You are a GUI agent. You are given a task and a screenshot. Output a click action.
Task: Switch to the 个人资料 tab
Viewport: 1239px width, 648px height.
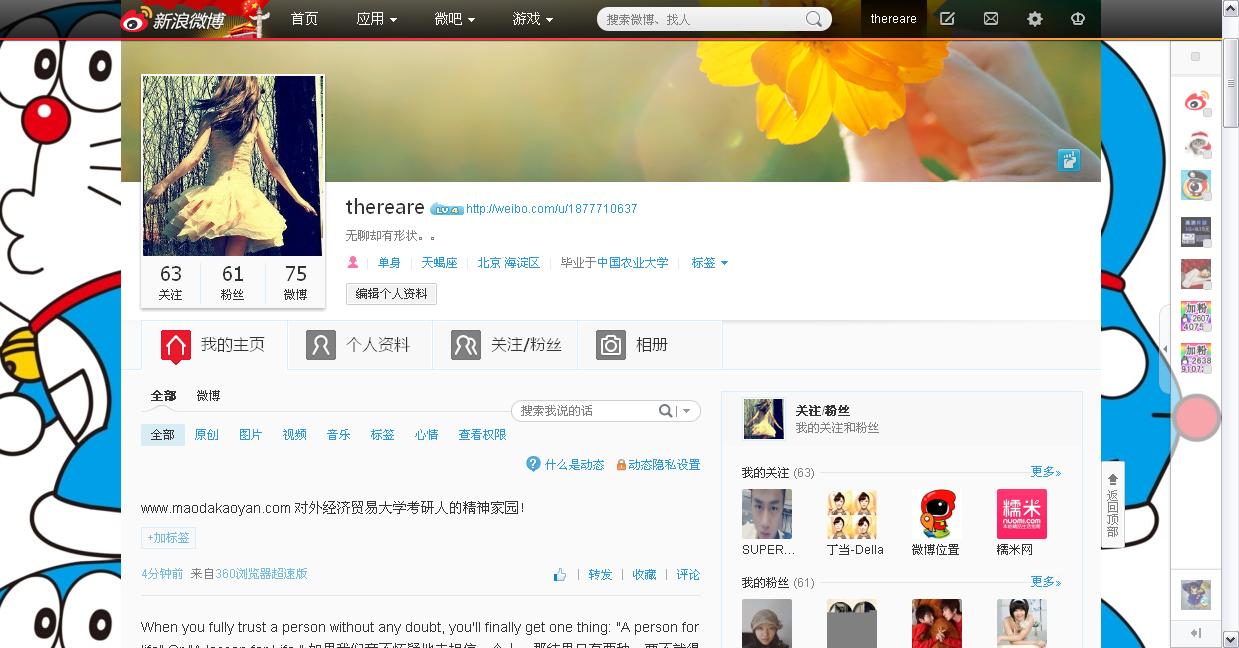(x=360, y=345)
